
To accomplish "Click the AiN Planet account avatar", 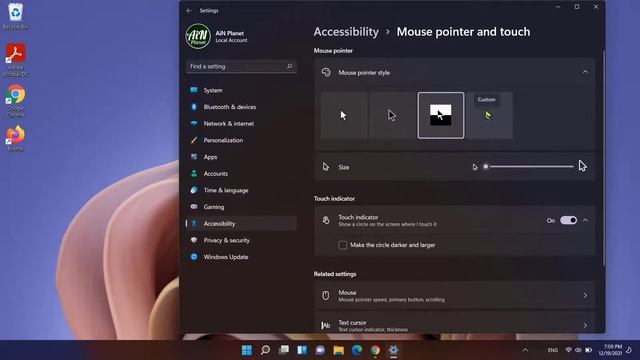I will point(198,36).
